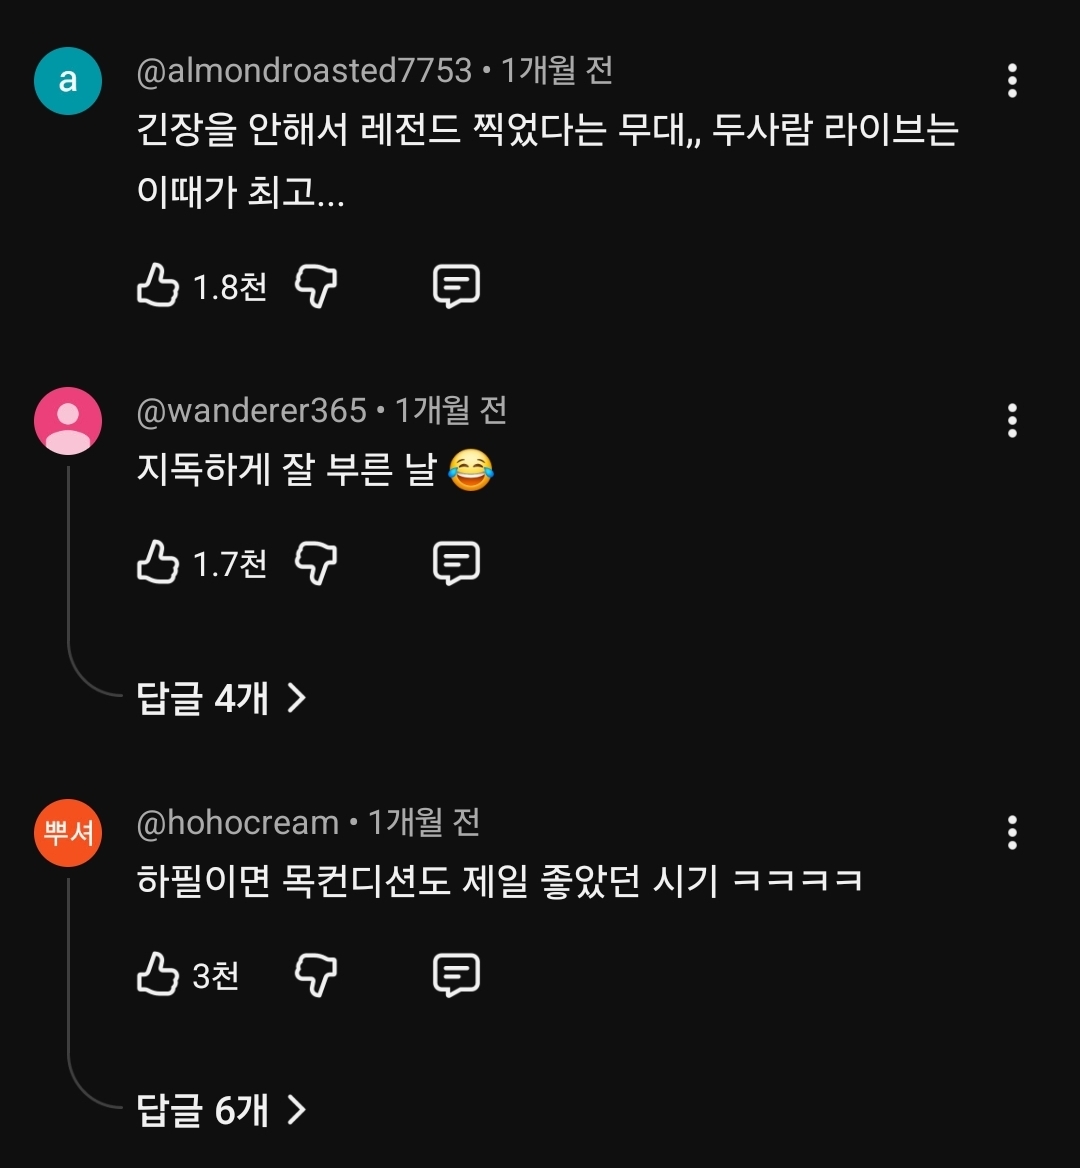Viewport: 1080px width, 1168px height.
Task: Tap reply icon on wanderer365 comment
Action: (456, 563)
